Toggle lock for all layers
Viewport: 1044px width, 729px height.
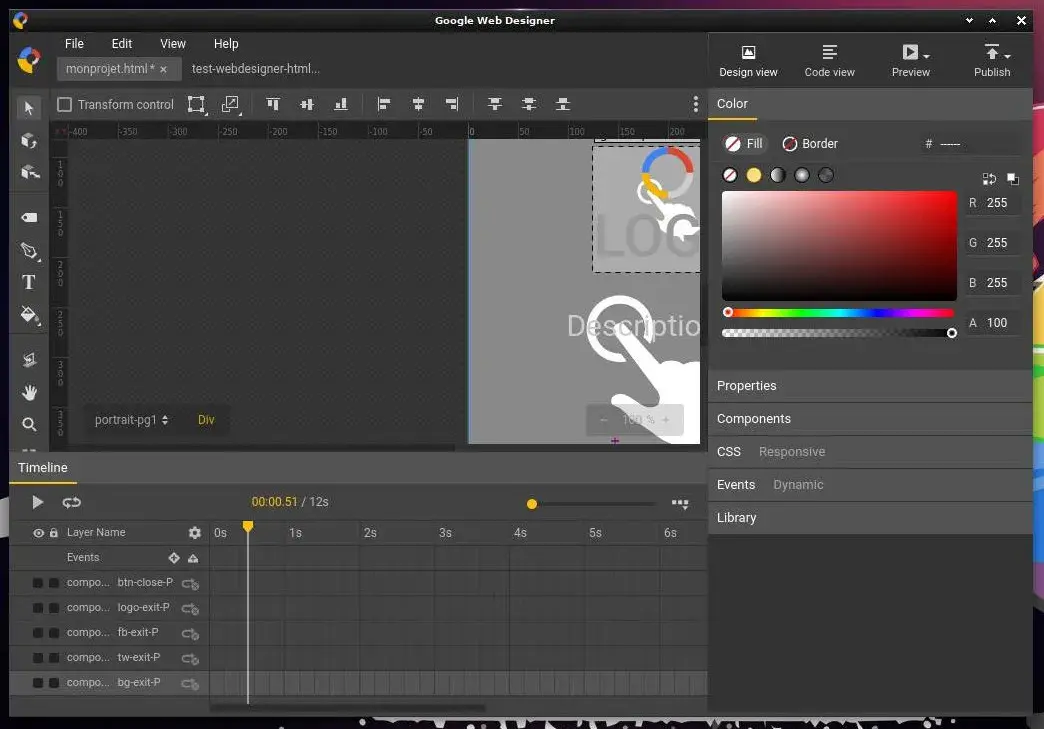pyautogui.click(x=54, y=533)
